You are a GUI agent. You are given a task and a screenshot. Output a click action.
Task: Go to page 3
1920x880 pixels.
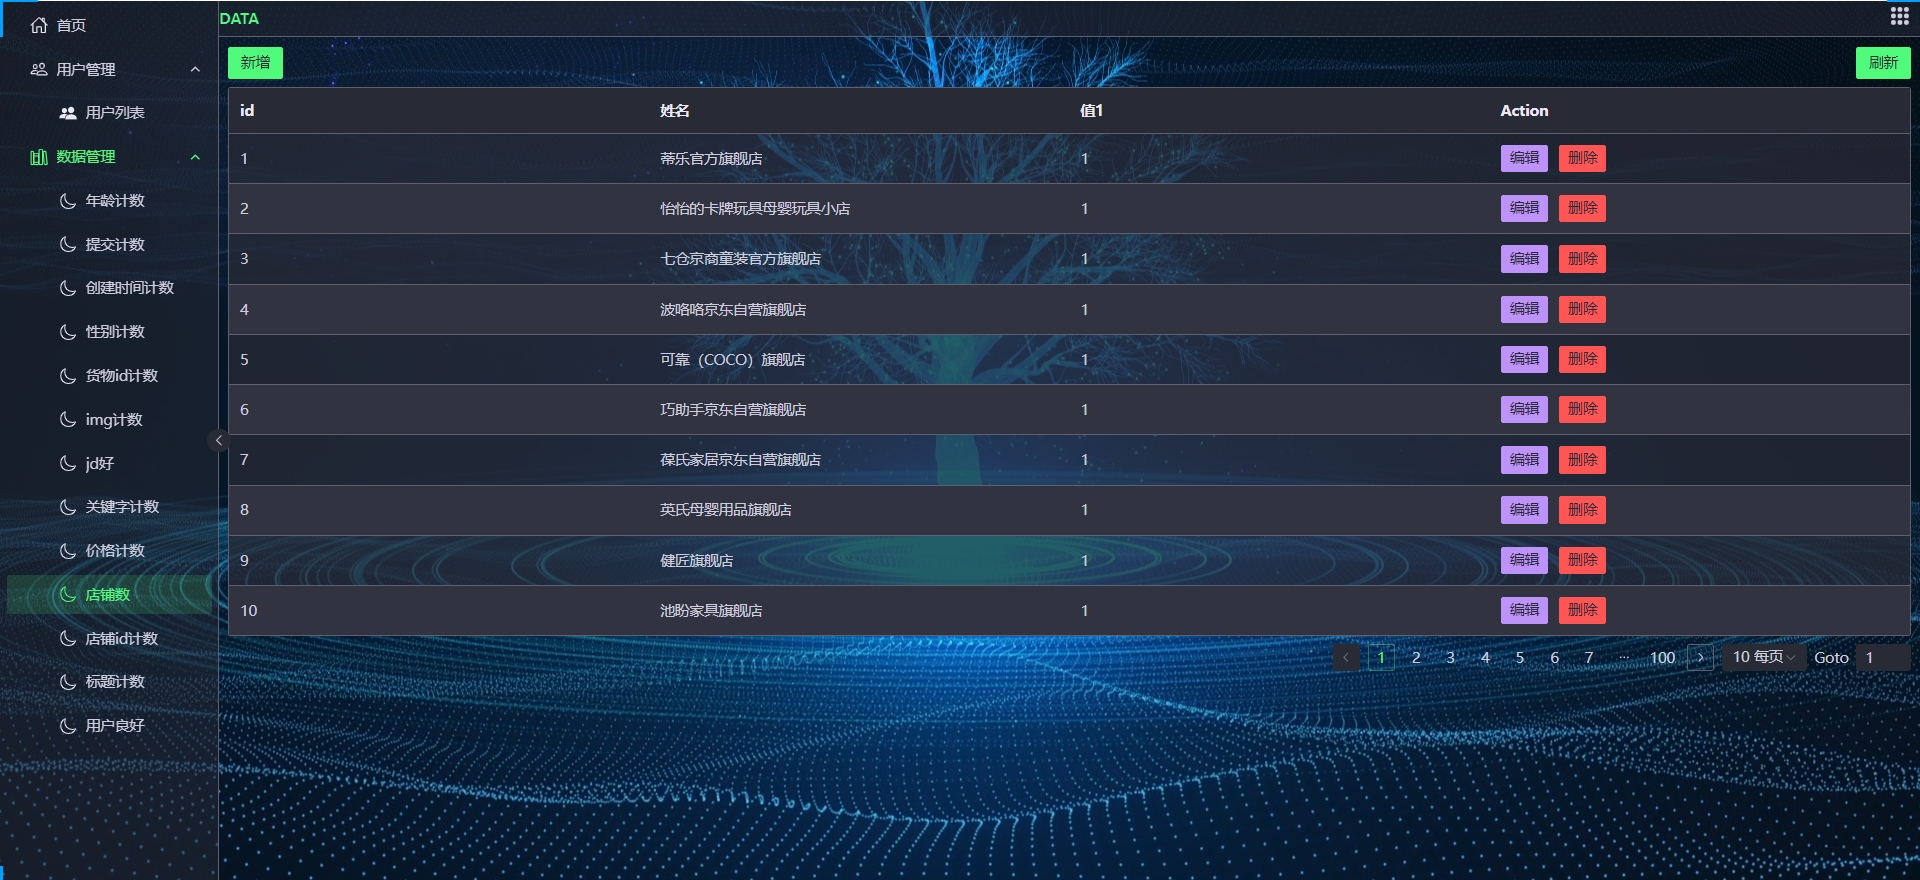coord(1450,658)
